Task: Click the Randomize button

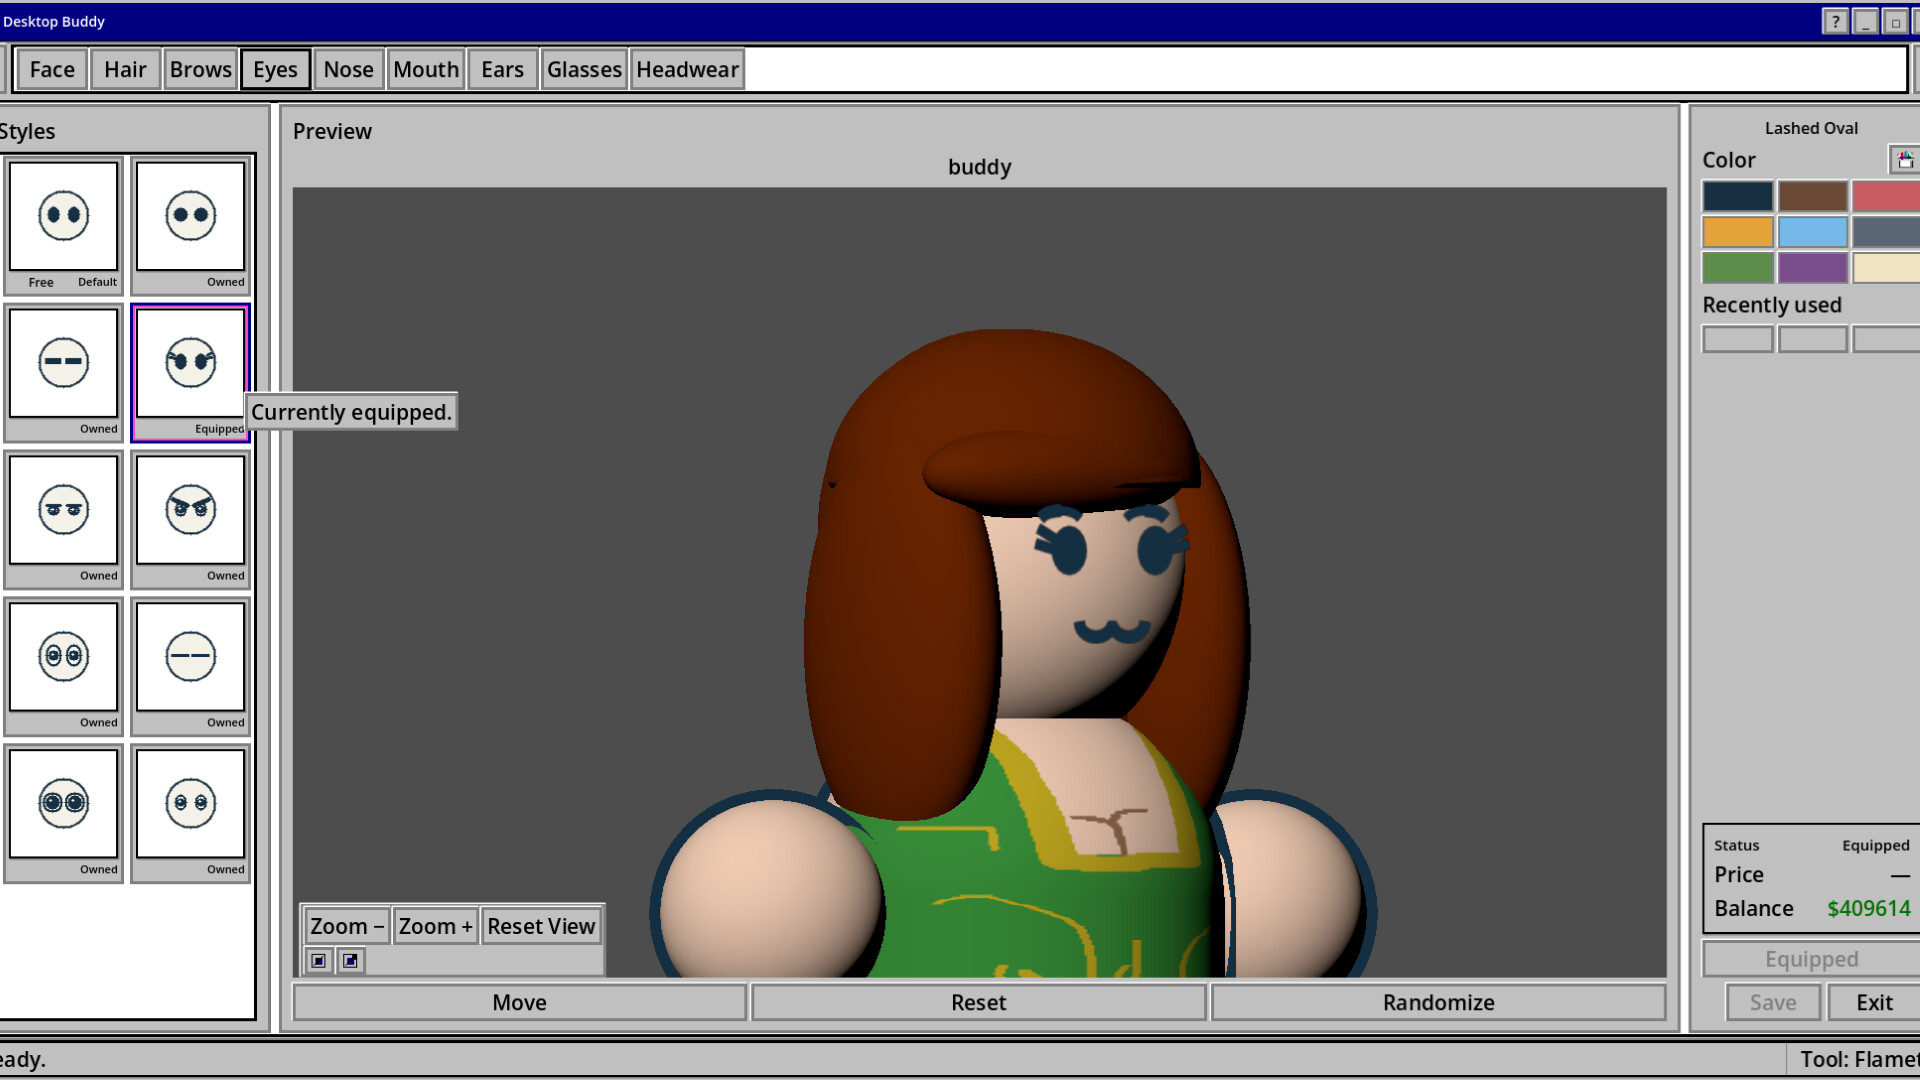Action: click(1438, 1002)
